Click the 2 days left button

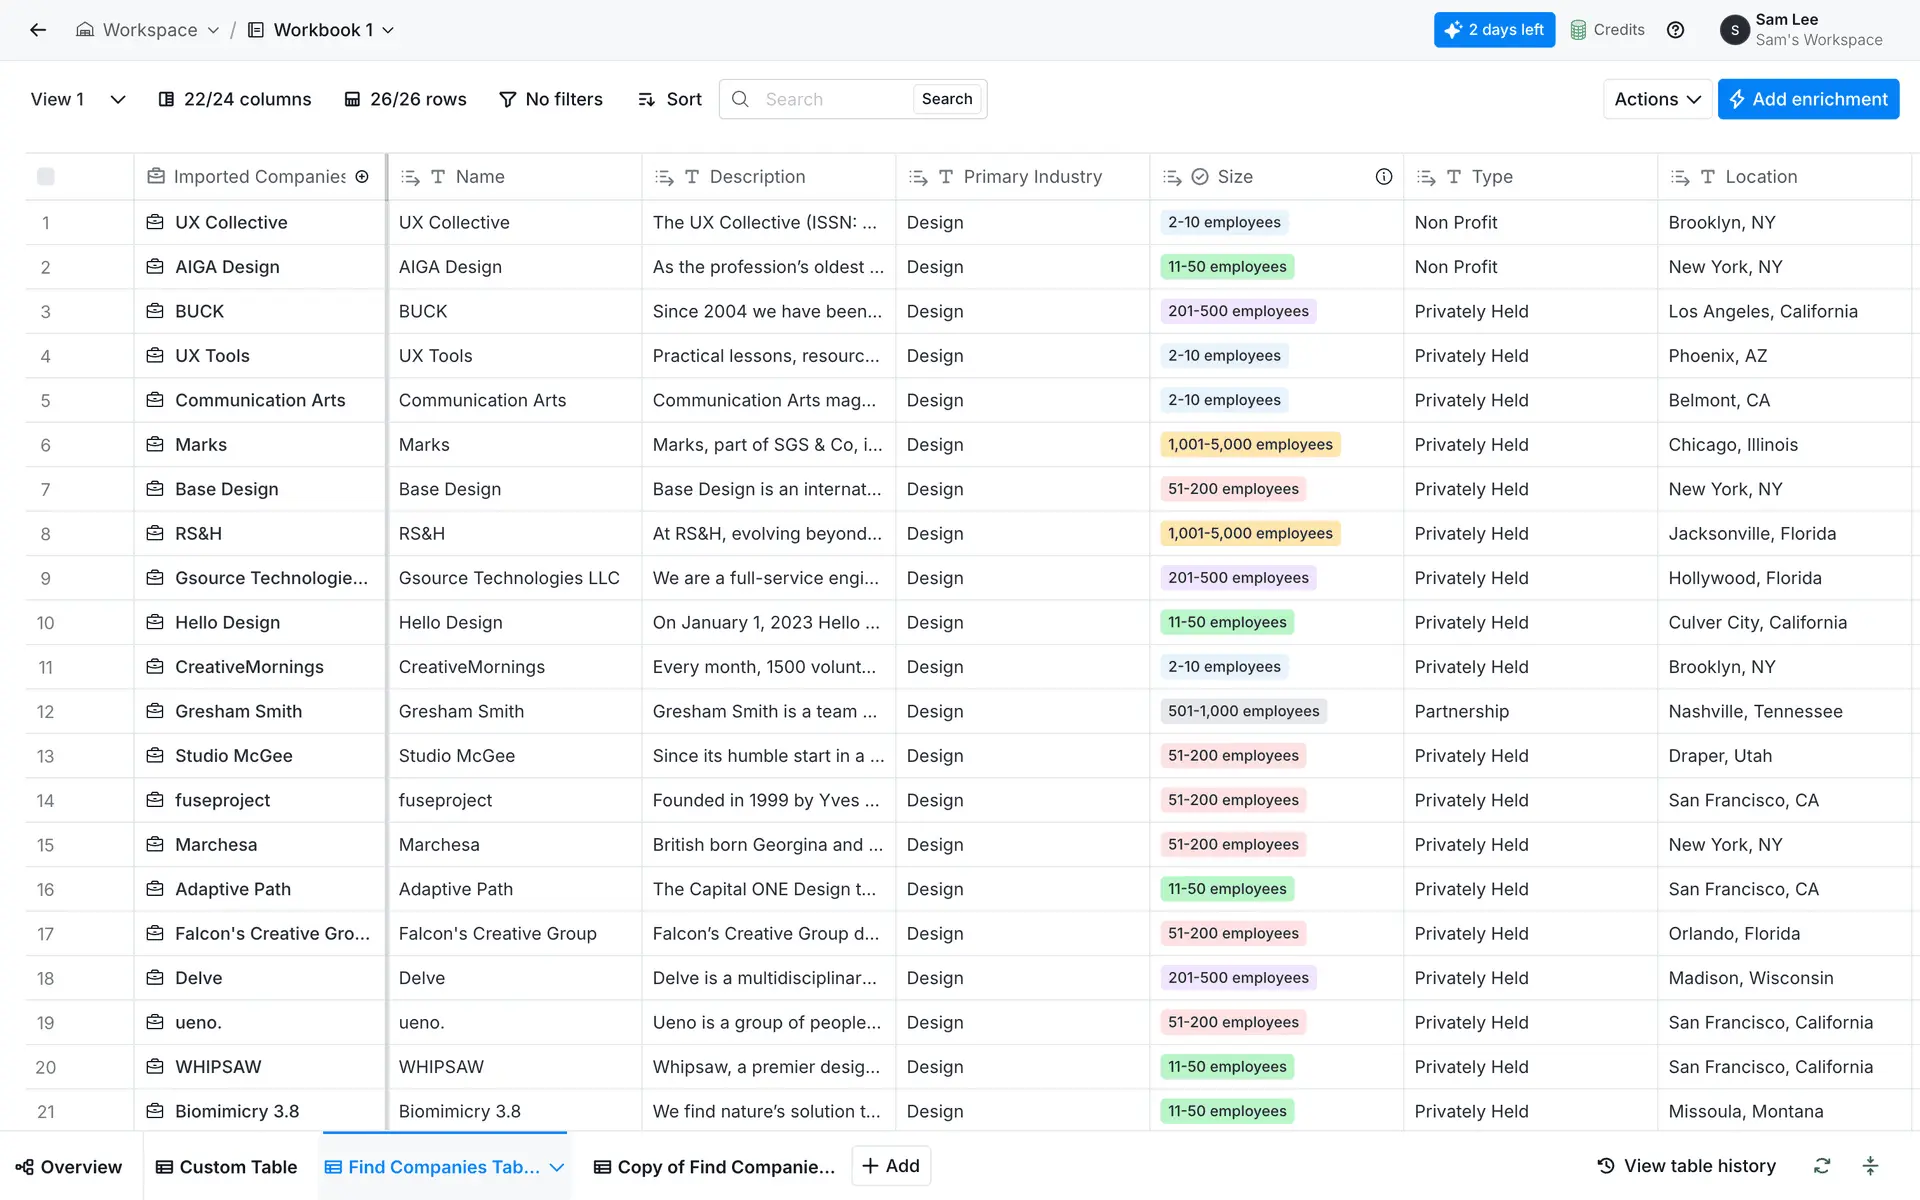[1494, 30]
